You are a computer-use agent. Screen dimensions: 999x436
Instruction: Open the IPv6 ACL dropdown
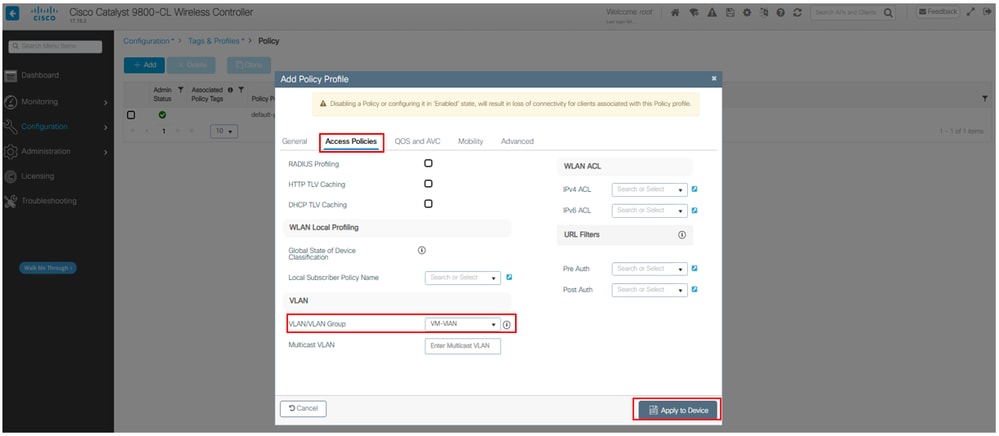650,210
